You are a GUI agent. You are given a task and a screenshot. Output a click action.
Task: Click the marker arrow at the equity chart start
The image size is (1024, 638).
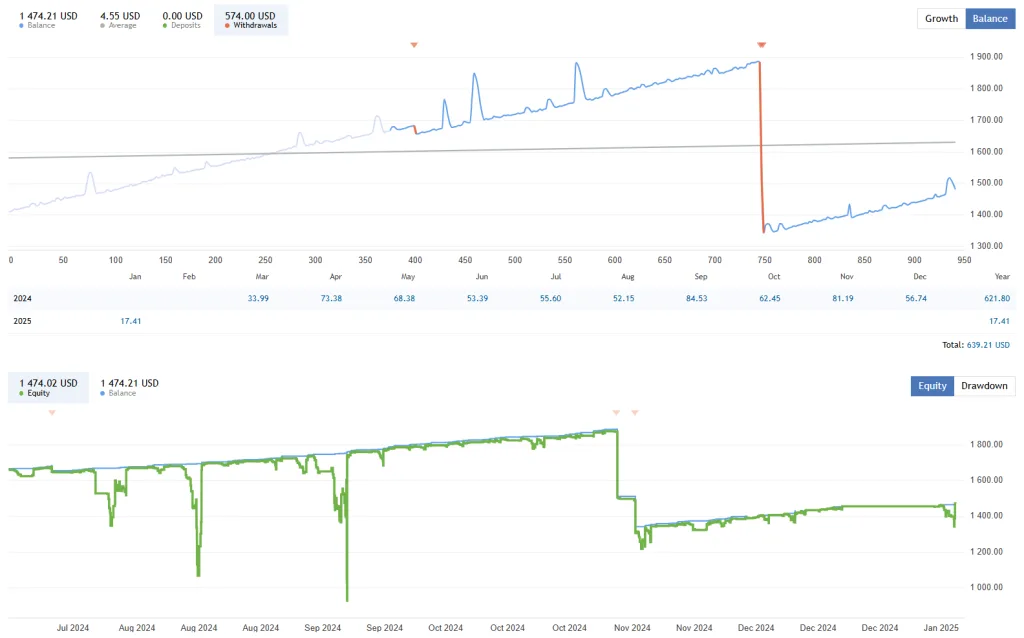pos(50,411)
